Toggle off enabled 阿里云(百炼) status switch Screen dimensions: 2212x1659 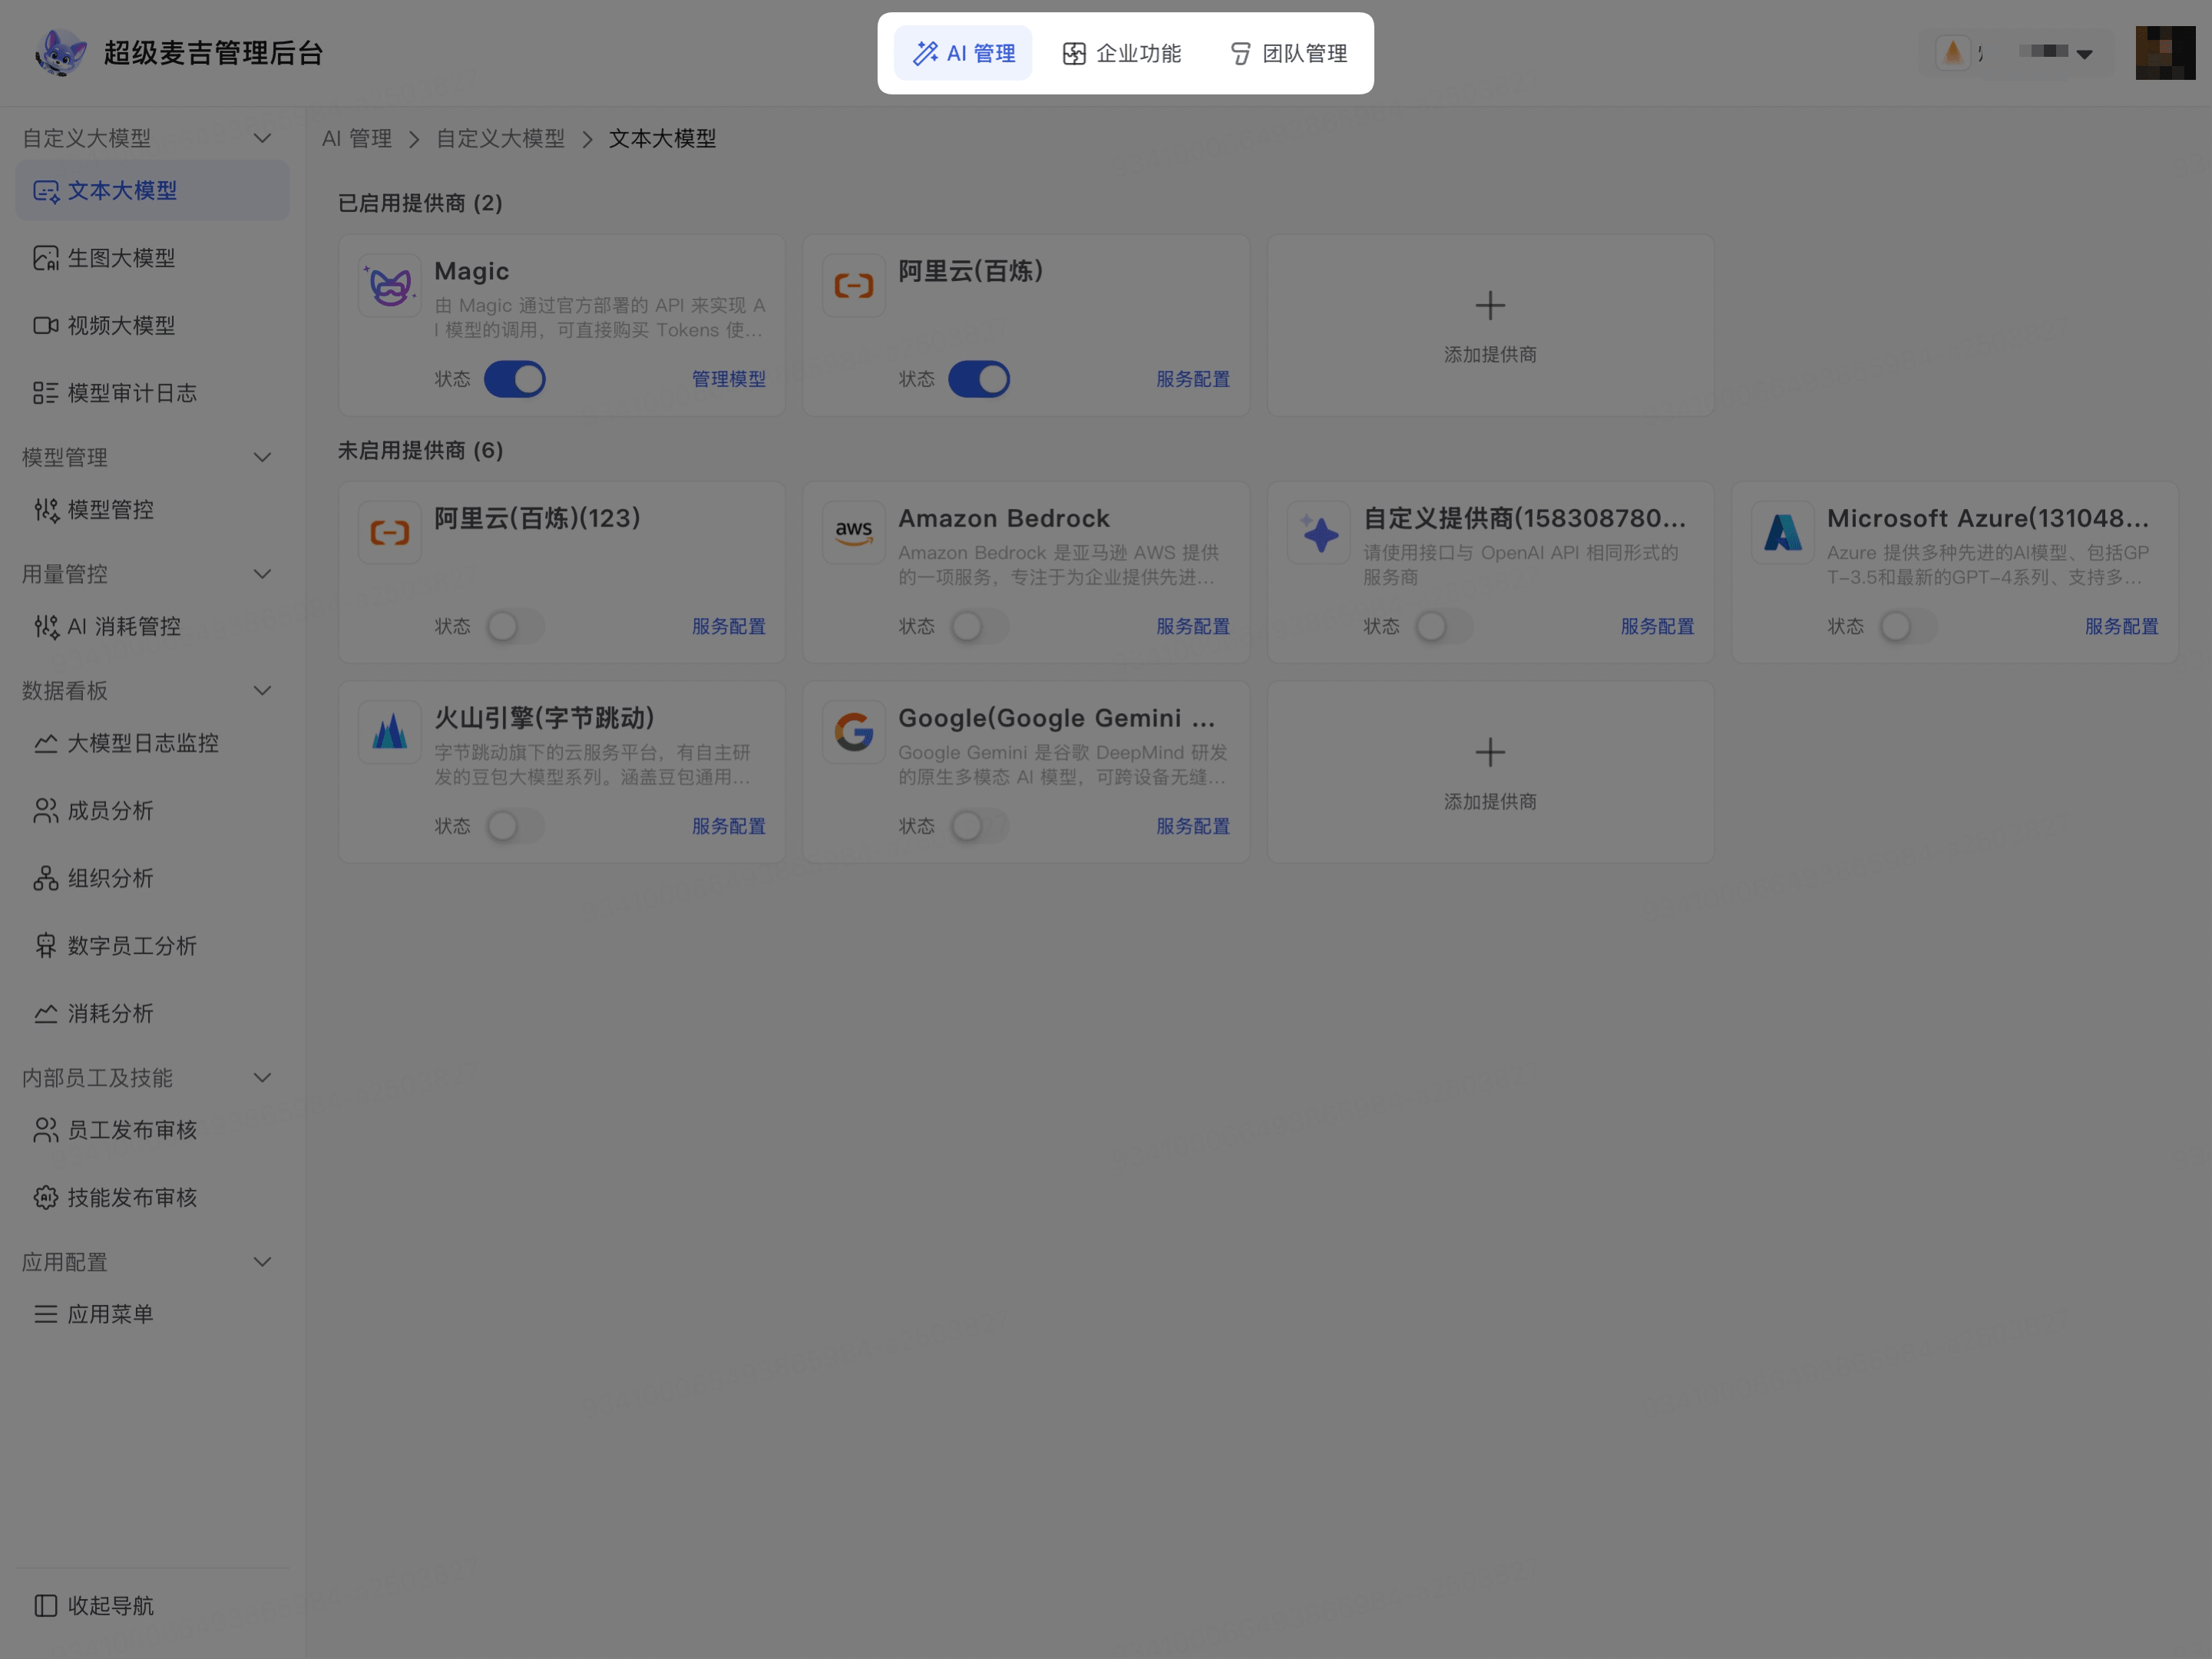[x=979, y=380]
